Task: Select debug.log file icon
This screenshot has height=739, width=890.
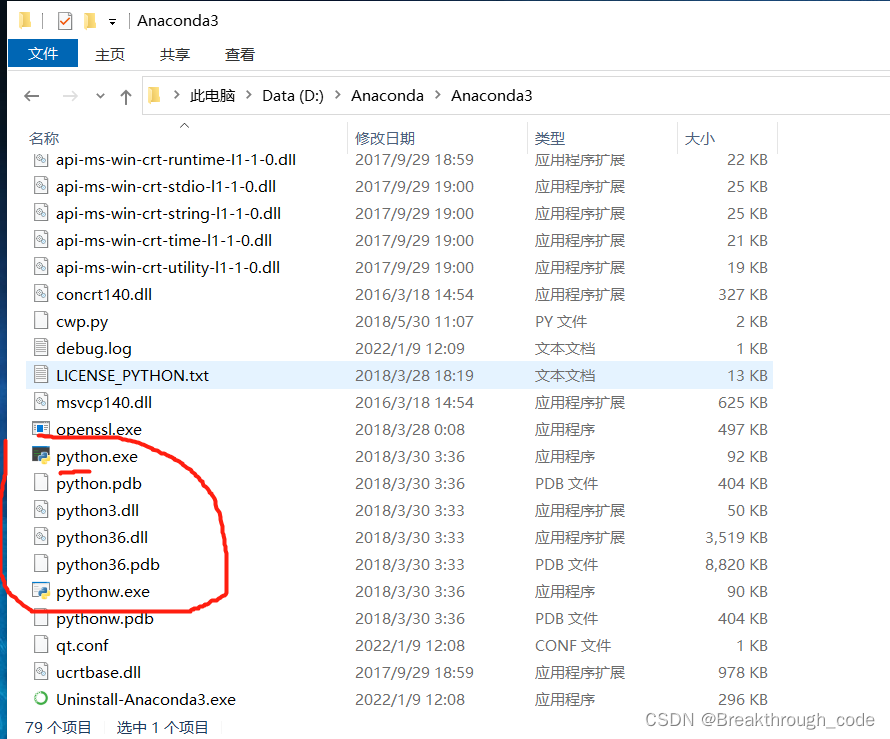Action: click(41, 348)
